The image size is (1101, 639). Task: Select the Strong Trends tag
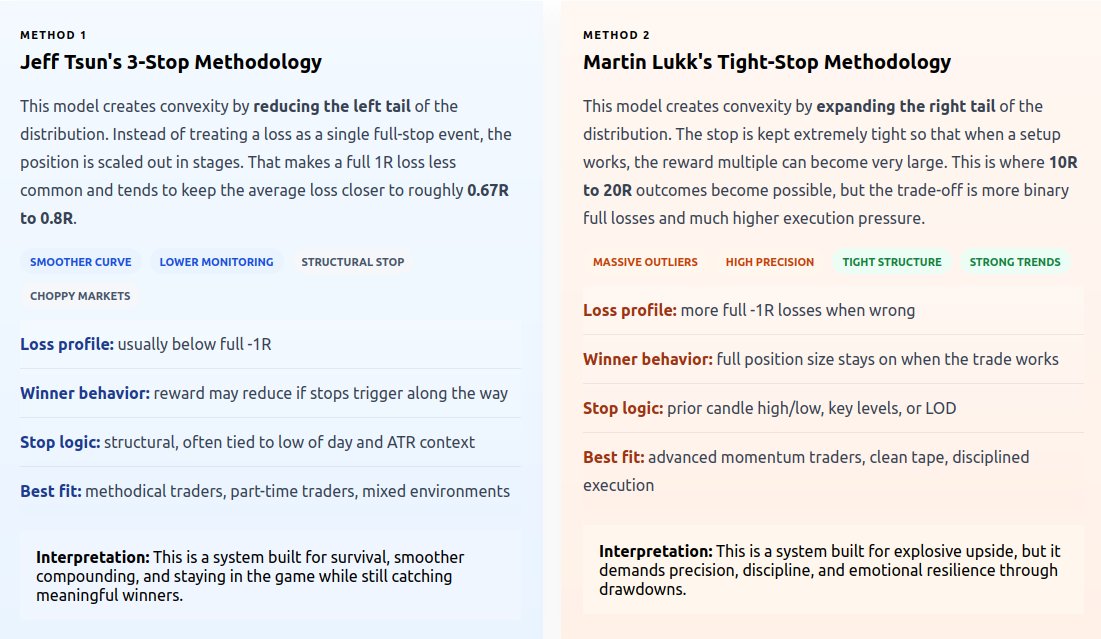pyautogui.click(x=1015, y=262)
